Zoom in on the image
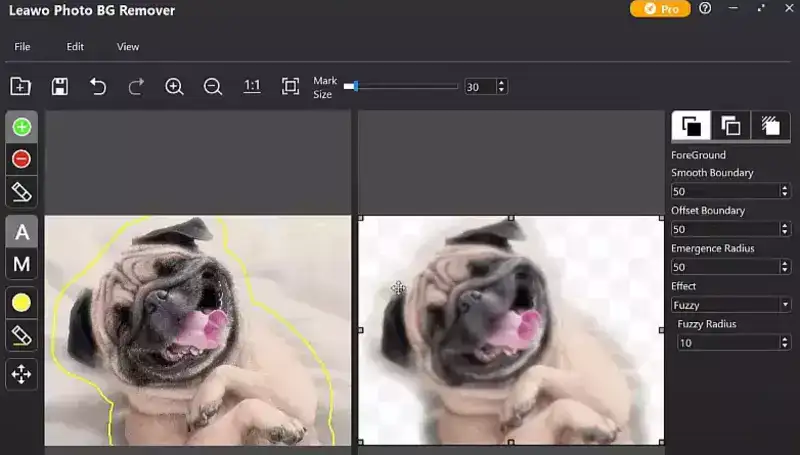The image size is (800, 455). (174, 86)
